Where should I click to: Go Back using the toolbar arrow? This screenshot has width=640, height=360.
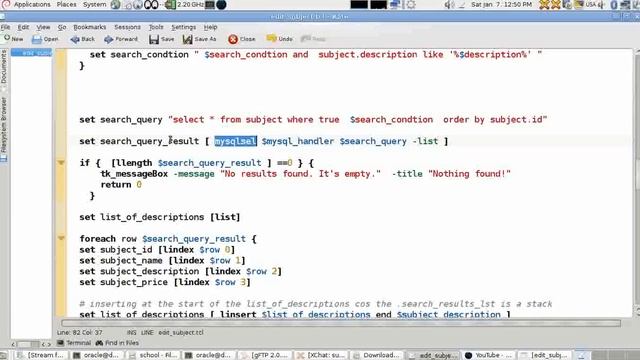coord(75,39)
